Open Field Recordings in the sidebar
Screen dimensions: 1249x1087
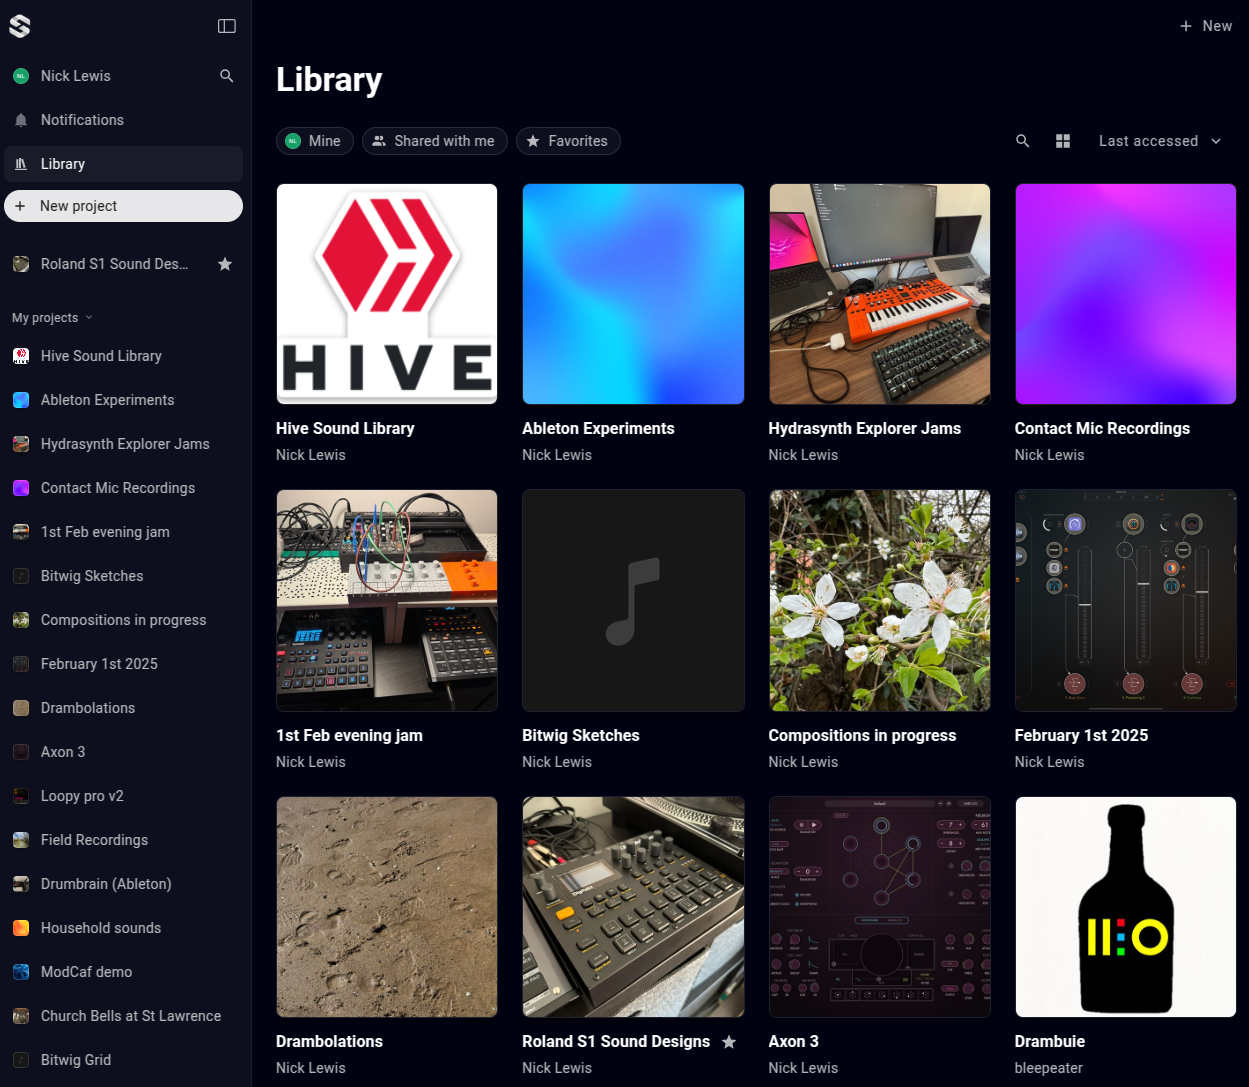tap(94, 840)
